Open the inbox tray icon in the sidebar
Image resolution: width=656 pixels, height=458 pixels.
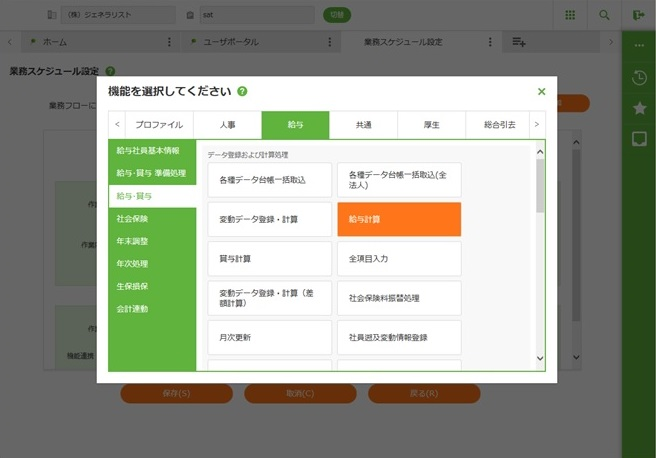[639, 139]
